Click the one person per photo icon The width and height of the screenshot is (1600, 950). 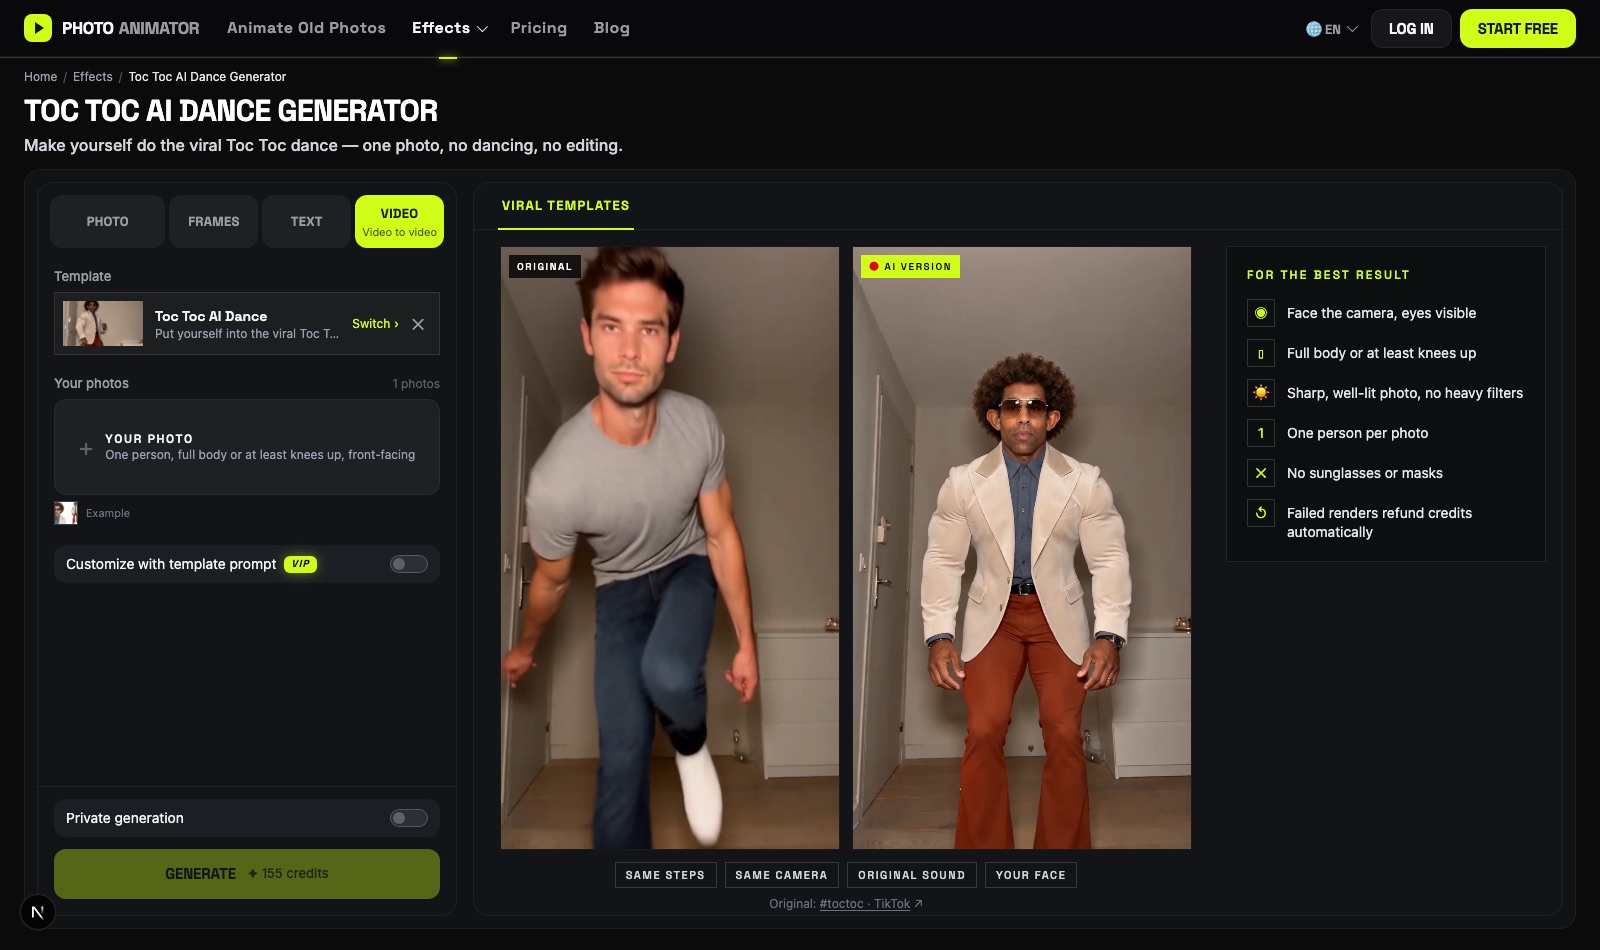tap(1261, 433)
